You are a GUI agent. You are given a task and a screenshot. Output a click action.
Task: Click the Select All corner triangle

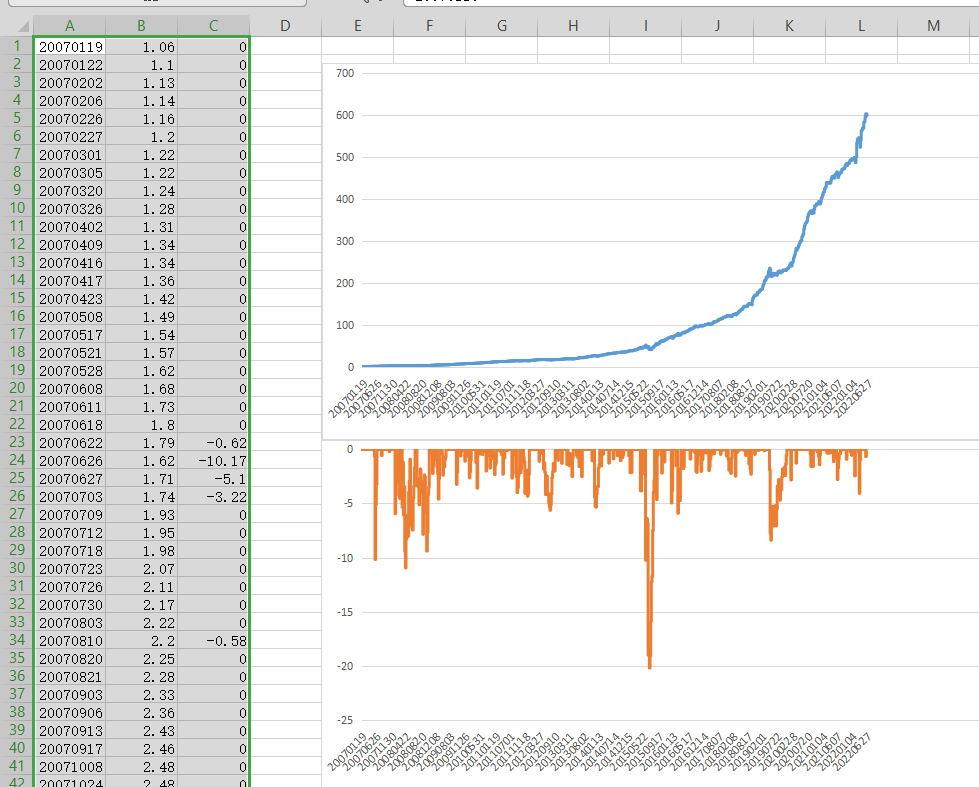tap(16, 25)
